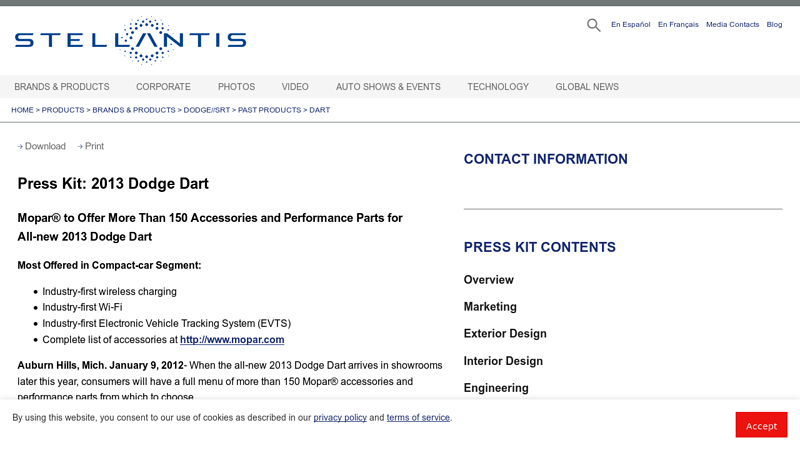Open PAST PRODUCTS breadcrumb link
The width and height of the screenshot is (800, 450).
269,110
